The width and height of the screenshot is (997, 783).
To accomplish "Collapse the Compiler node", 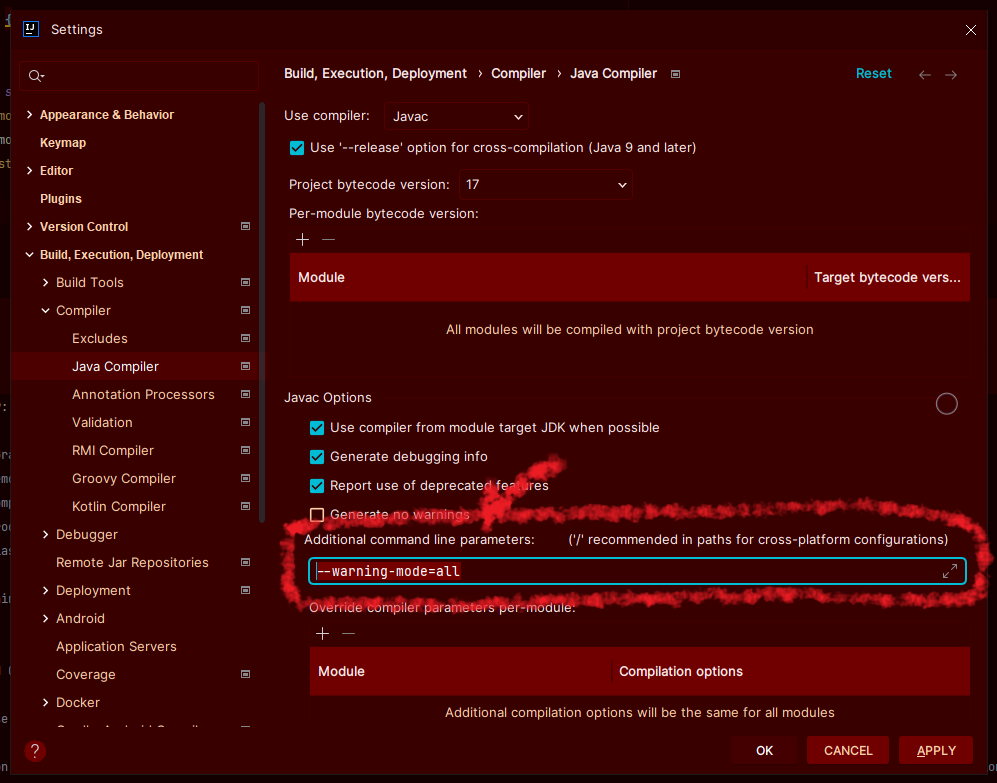I will pyautogui.click(x=45, y=310).
